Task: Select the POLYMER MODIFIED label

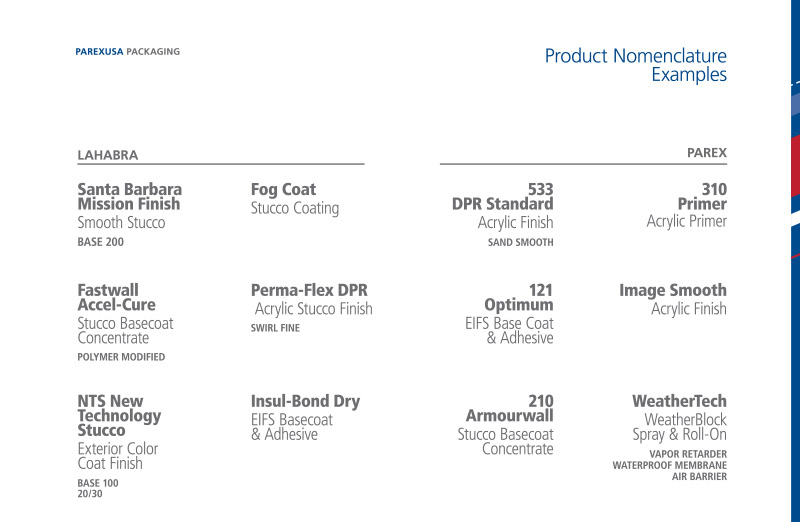Action: (x=121, y=357)
